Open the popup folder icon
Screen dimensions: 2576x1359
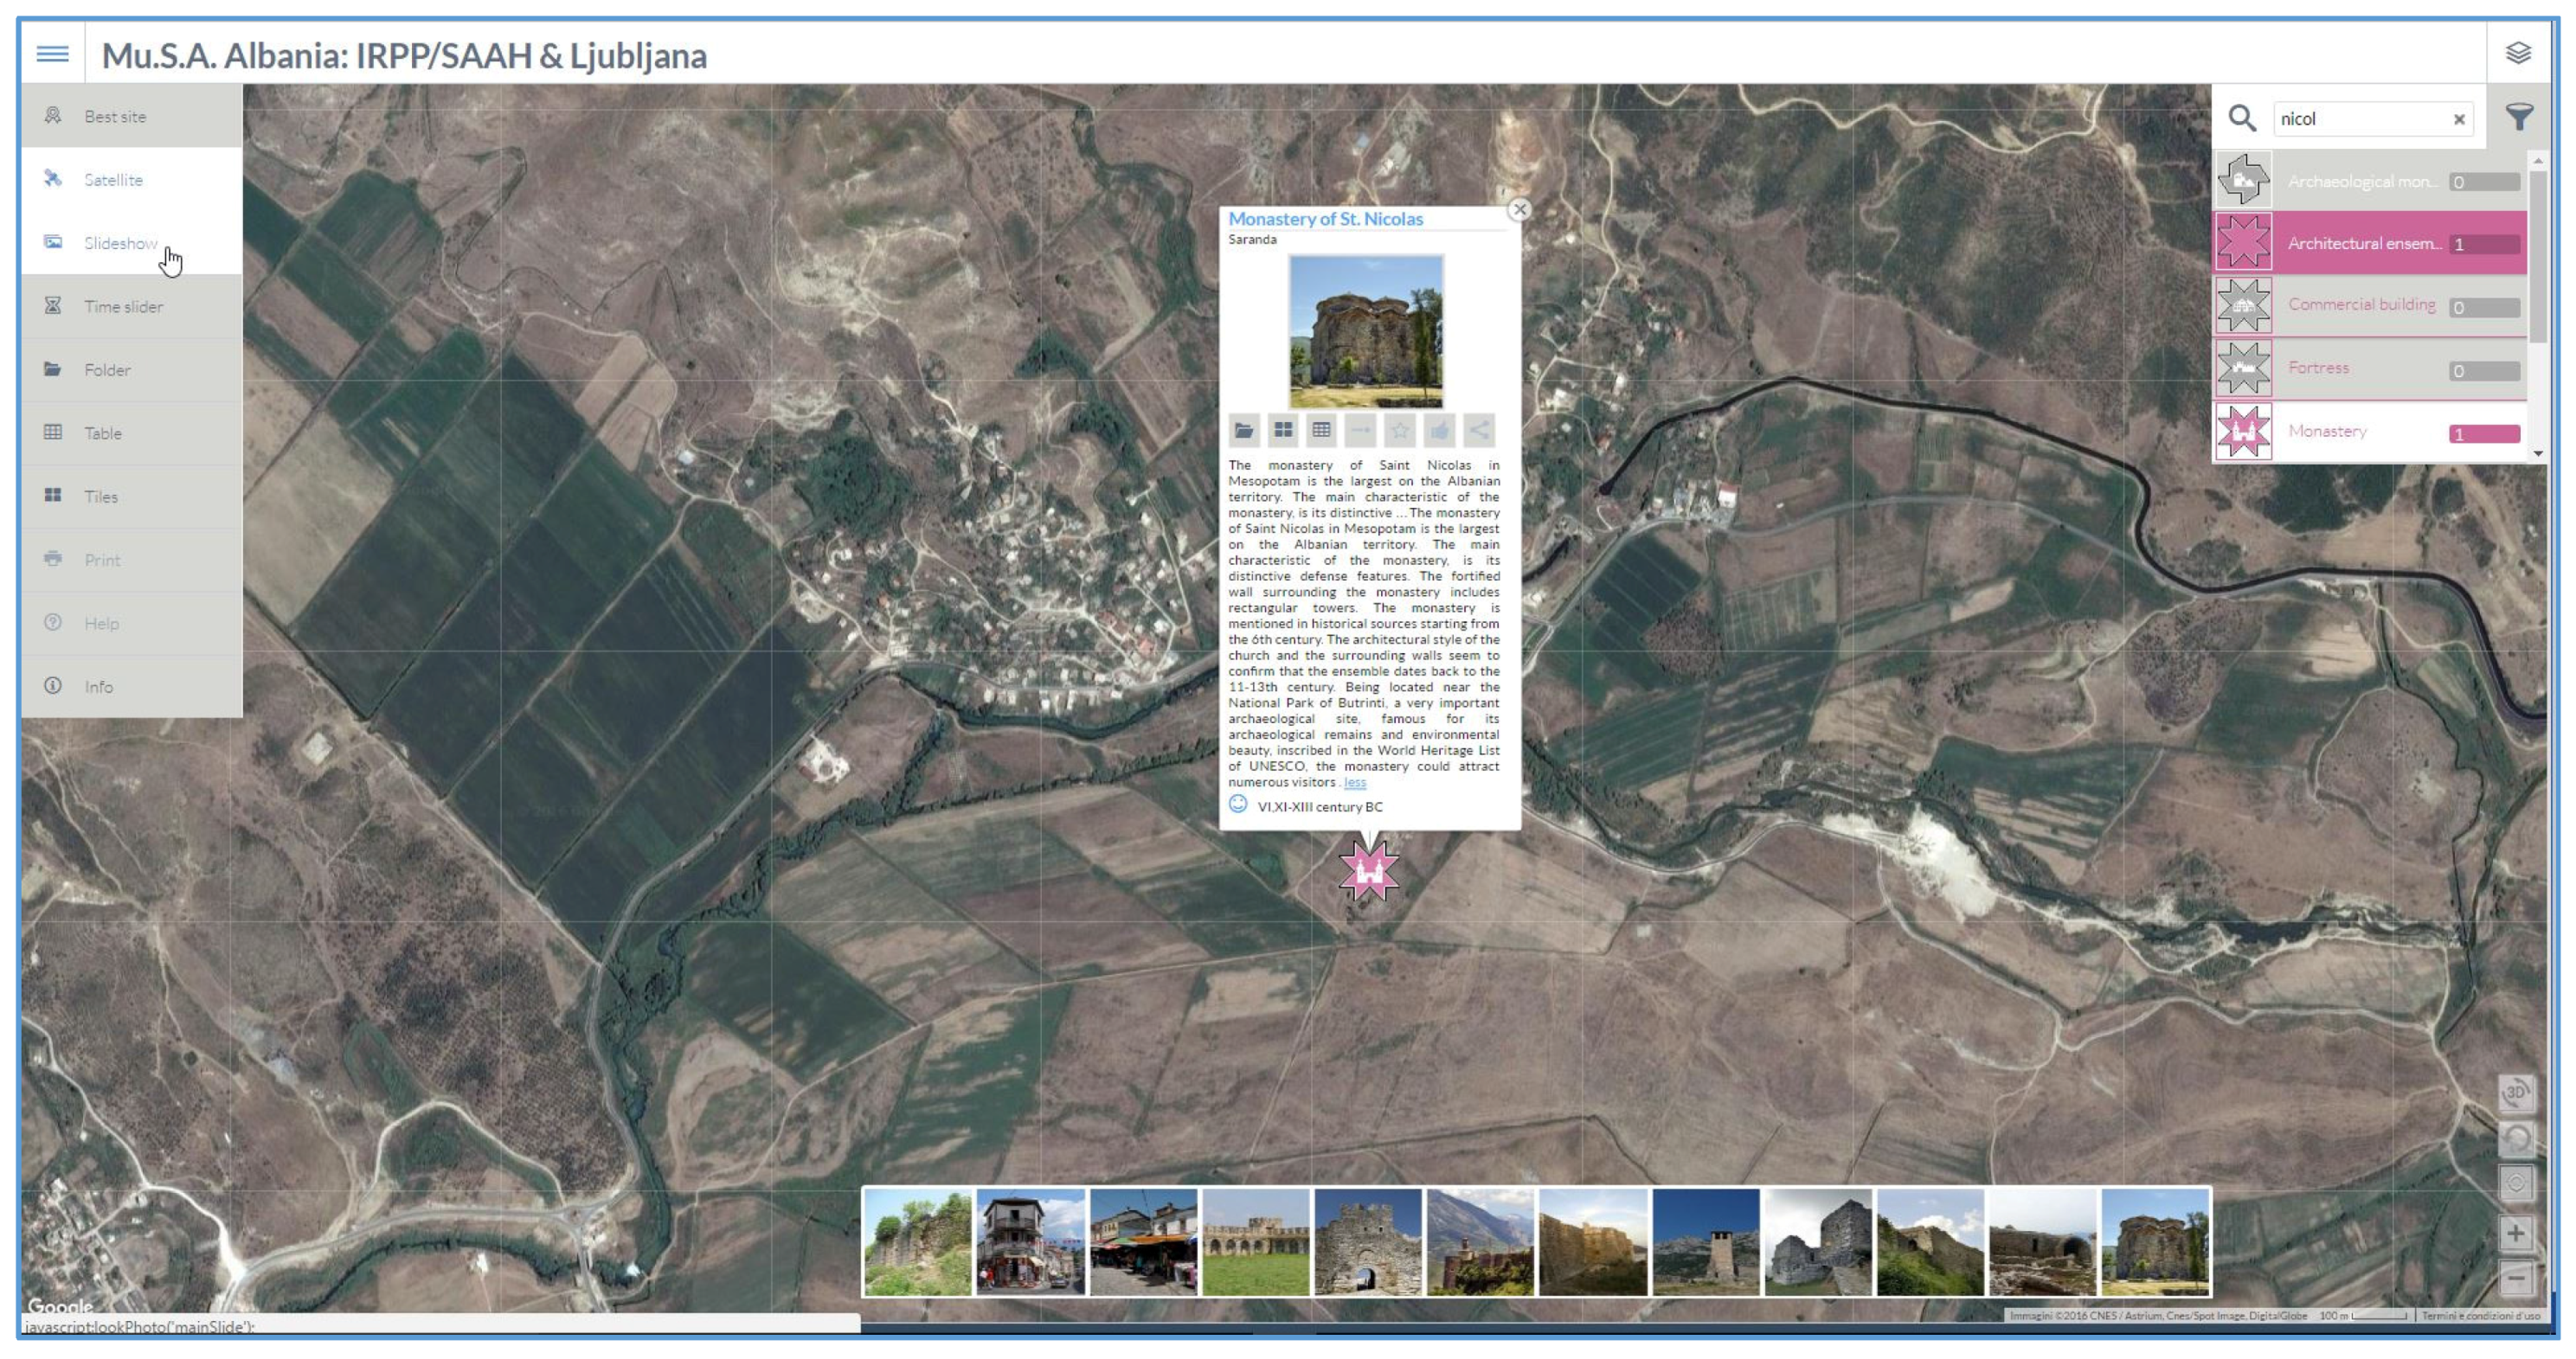coord(1243,431)
